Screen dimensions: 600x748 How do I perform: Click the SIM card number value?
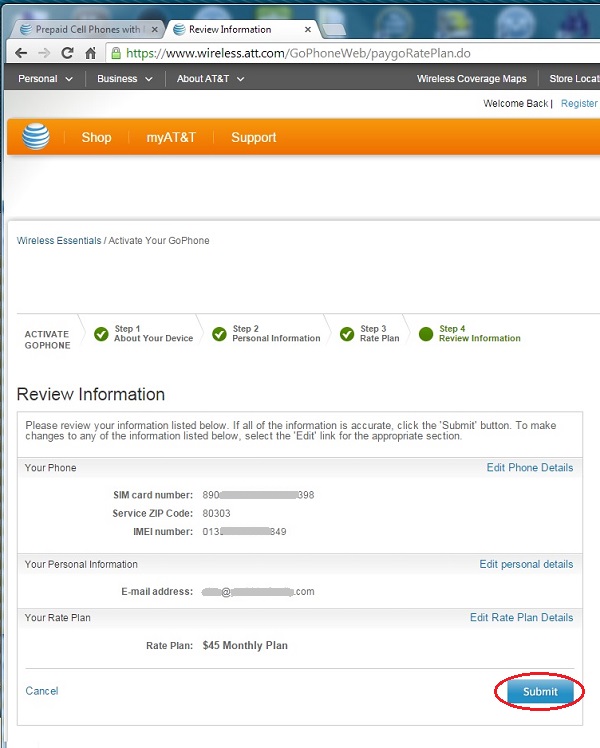pos(258,495)
